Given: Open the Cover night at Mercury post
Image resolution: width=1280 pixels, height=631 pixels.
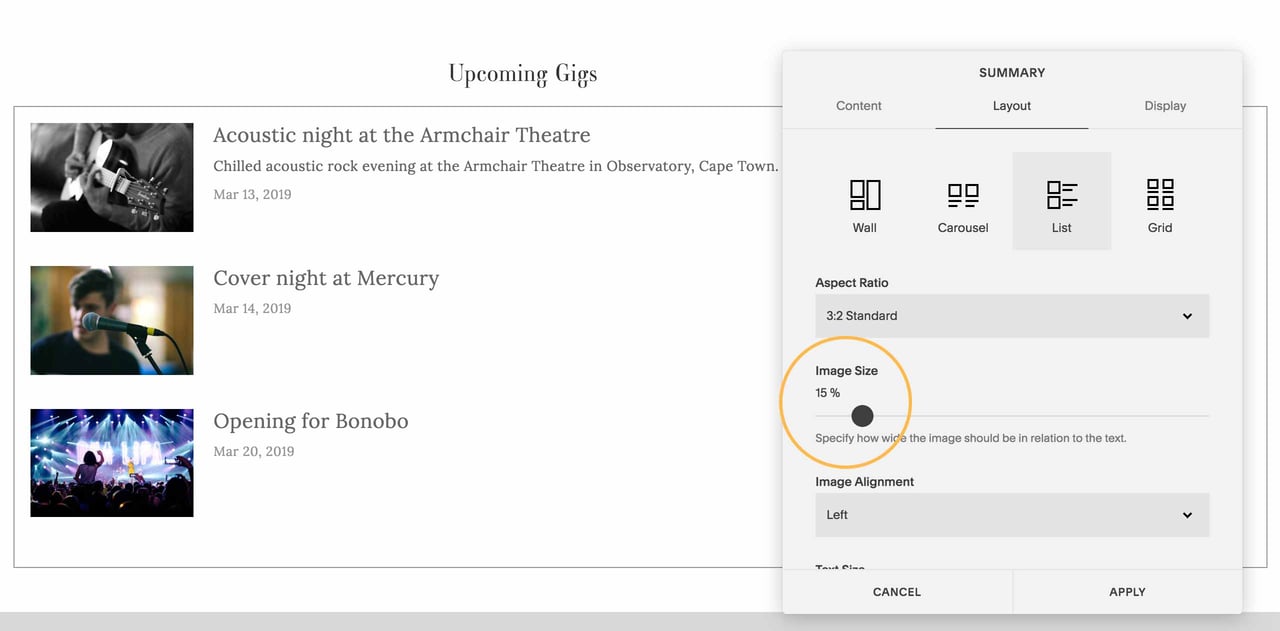Looking at the screenshot, I should (326, 278).
